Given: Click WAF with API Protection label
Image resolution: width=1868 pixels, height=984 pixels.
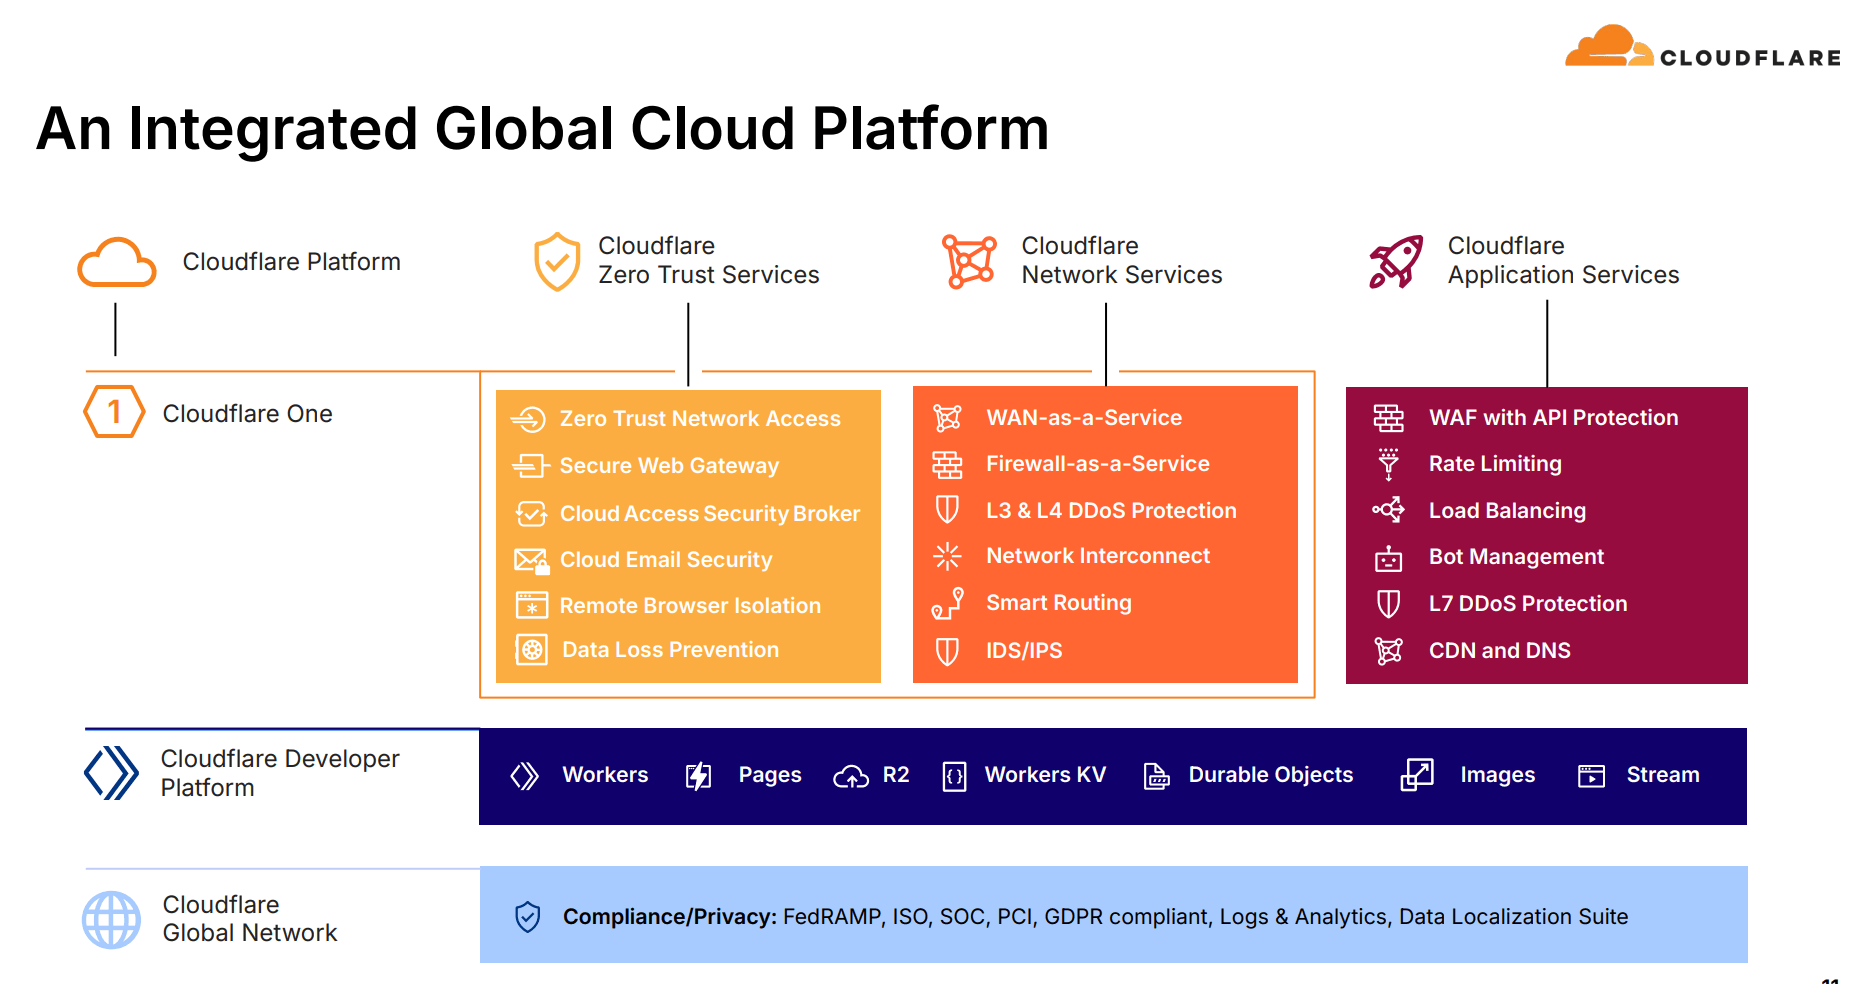Looking at the screenshot, I should click(1552, 418).
